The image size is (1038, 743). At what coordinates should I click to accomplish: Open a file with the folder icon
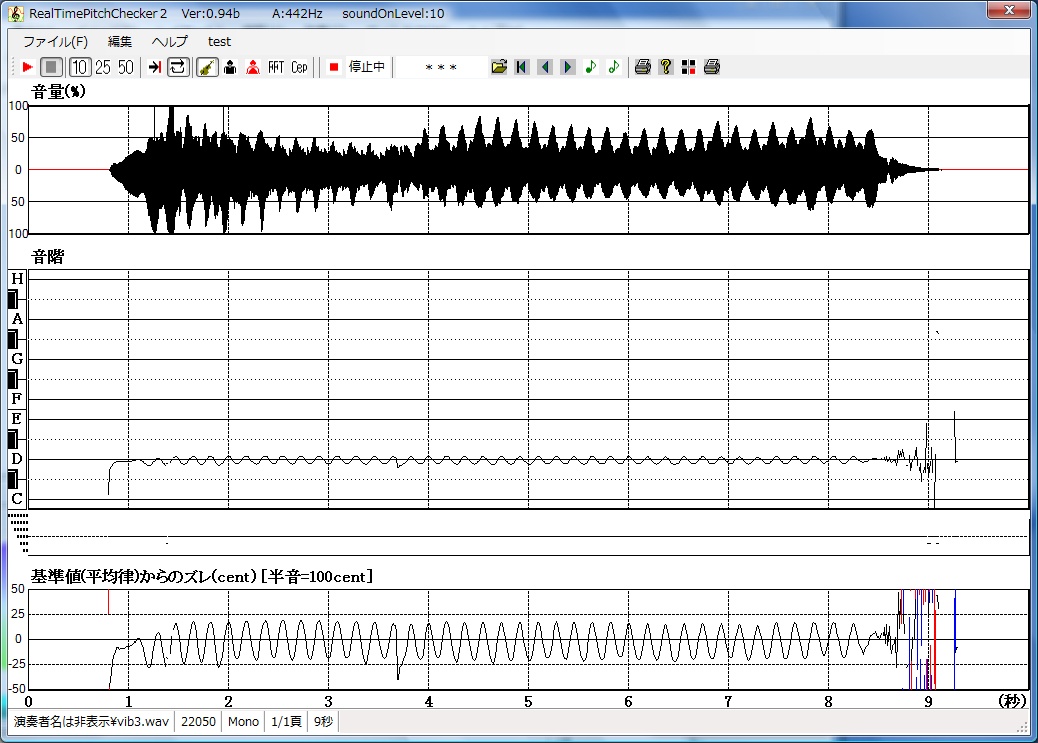pos(499,67)
